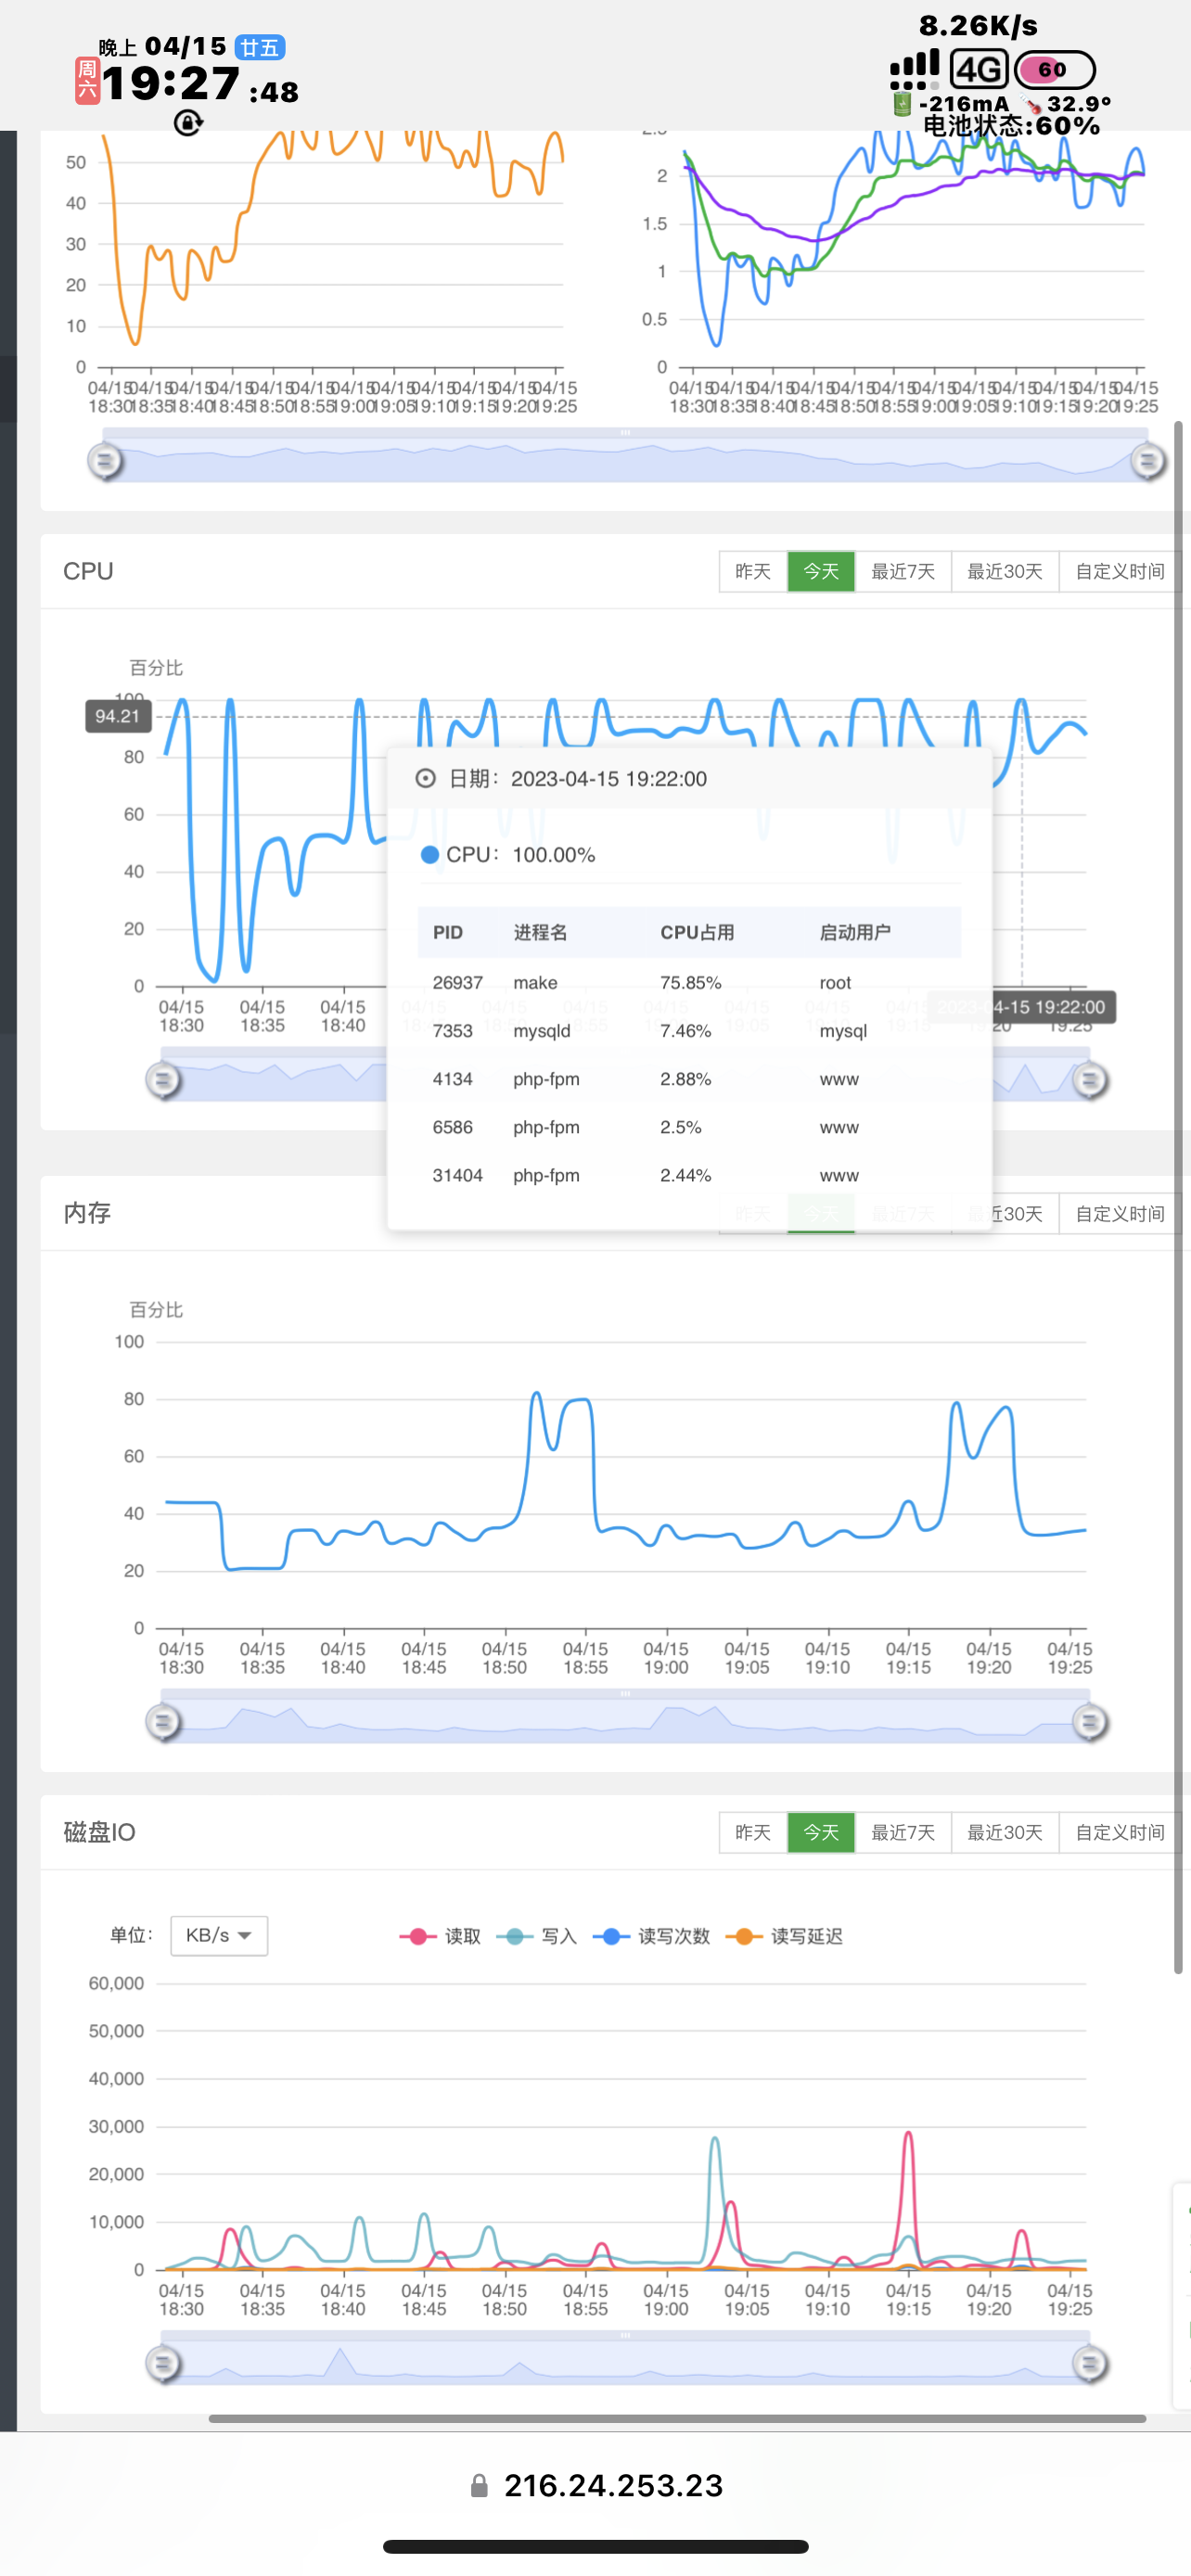Image resolution: width=1191 pixels, height=2576 pixels.
Task: Select 昨天 tab in the 磁盘IO panel
Action: pyautogui.click(x=753, y=1832)
